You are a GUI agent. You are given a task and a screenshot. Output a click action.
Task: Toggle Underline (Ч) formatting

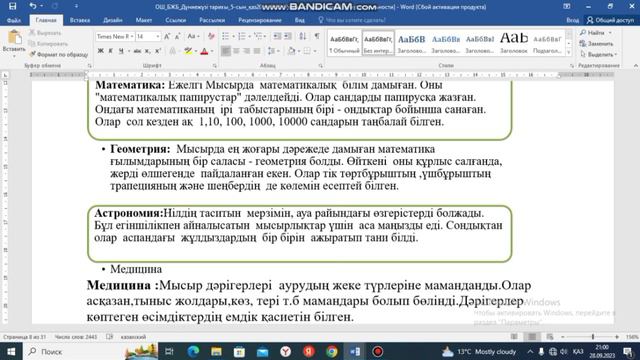[121, 51]
